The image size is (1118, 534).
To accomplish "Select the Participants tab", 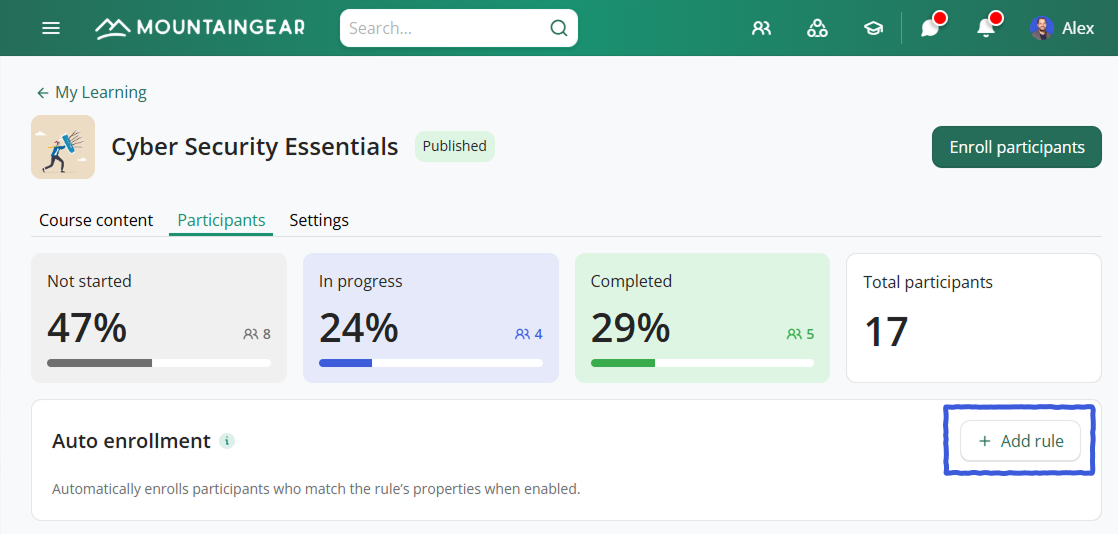I will pos(221,220).
